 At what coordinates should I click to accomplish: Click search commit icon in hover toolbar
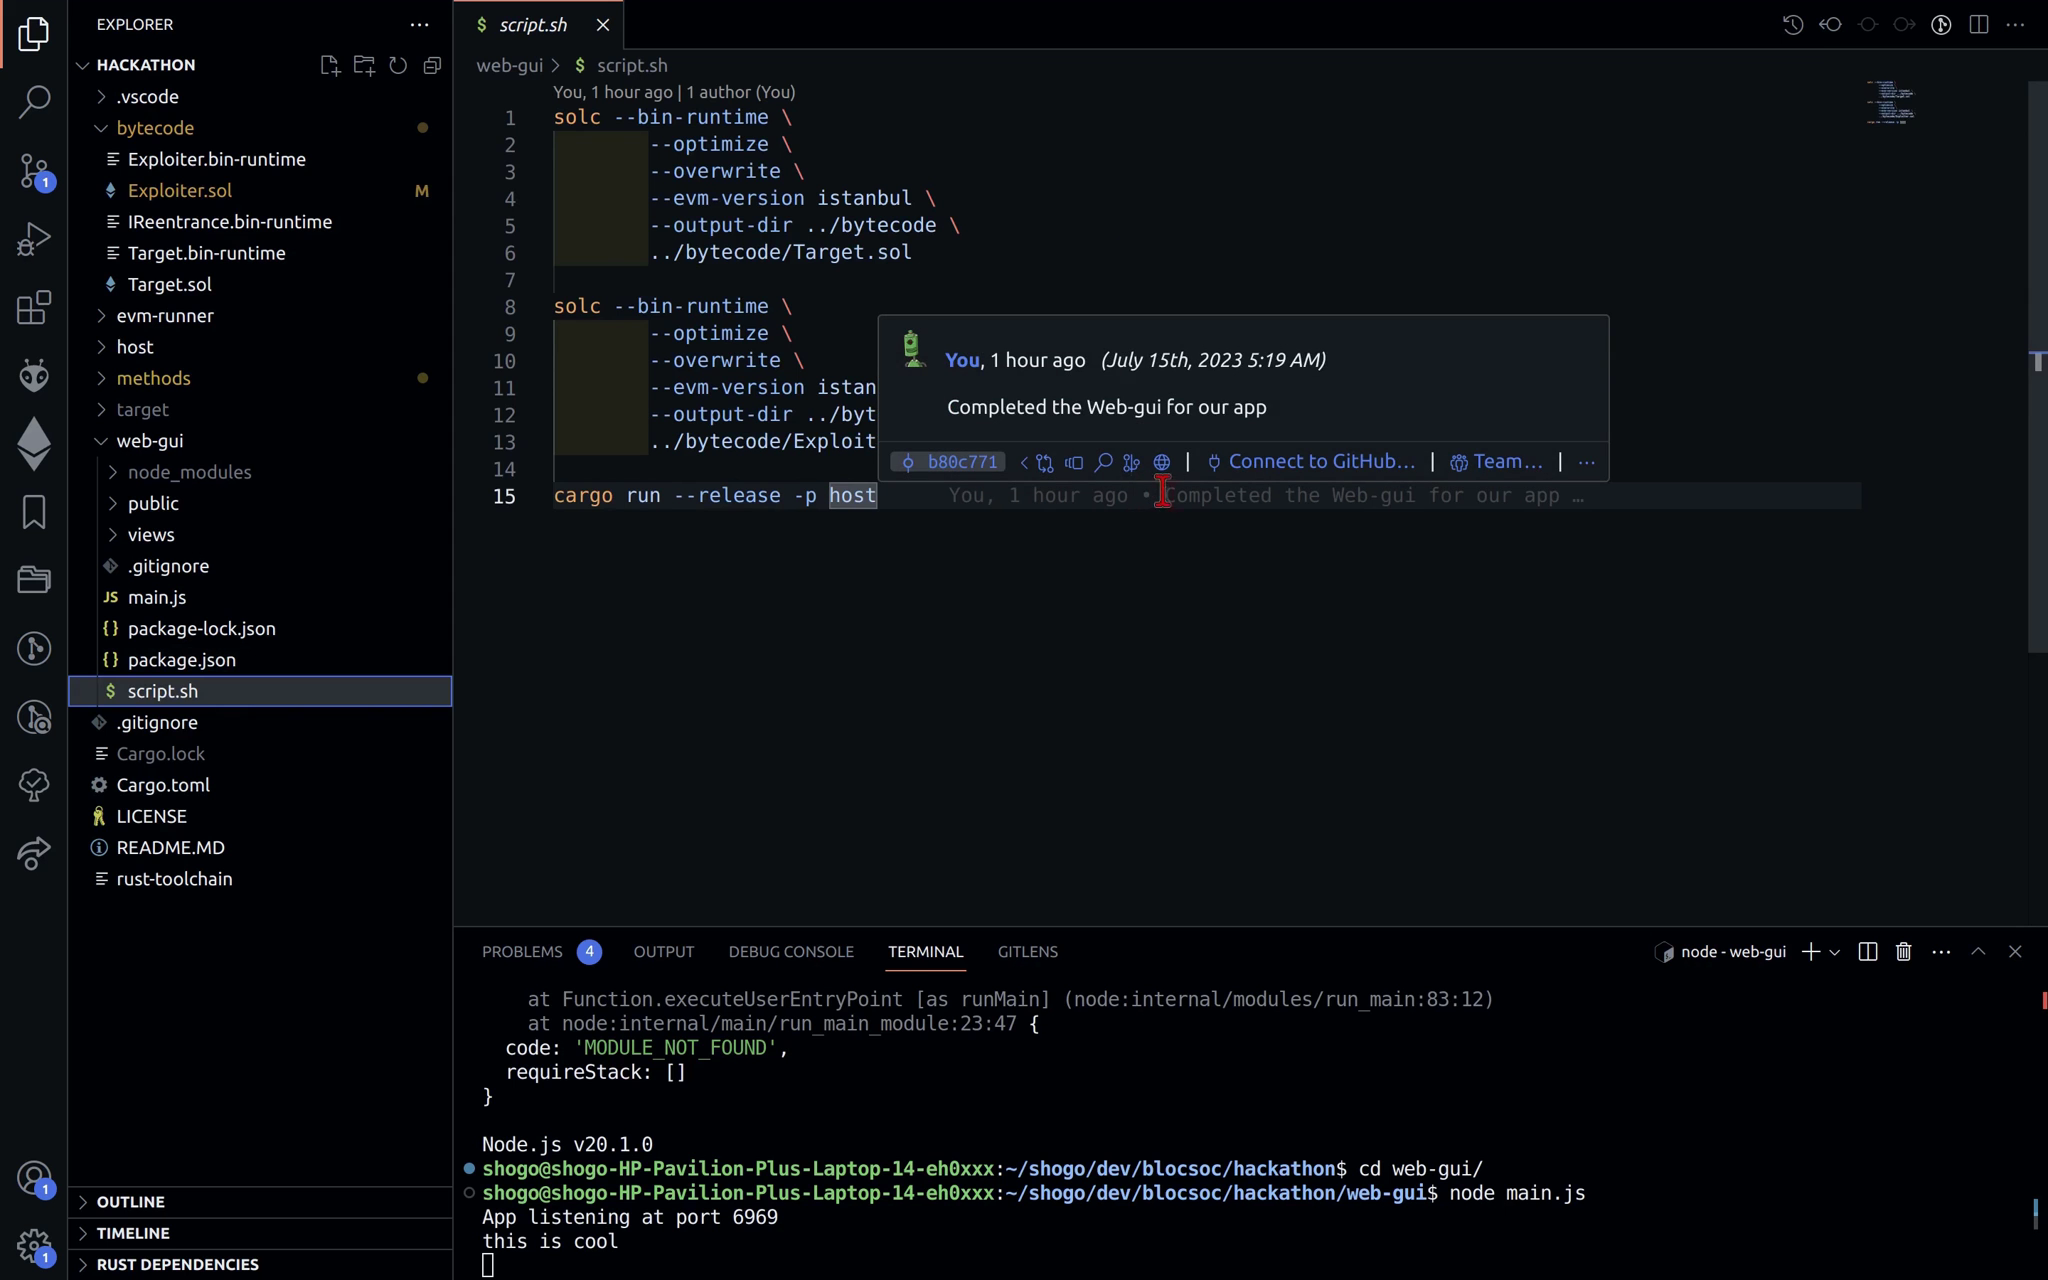(x=1104, y=462)
